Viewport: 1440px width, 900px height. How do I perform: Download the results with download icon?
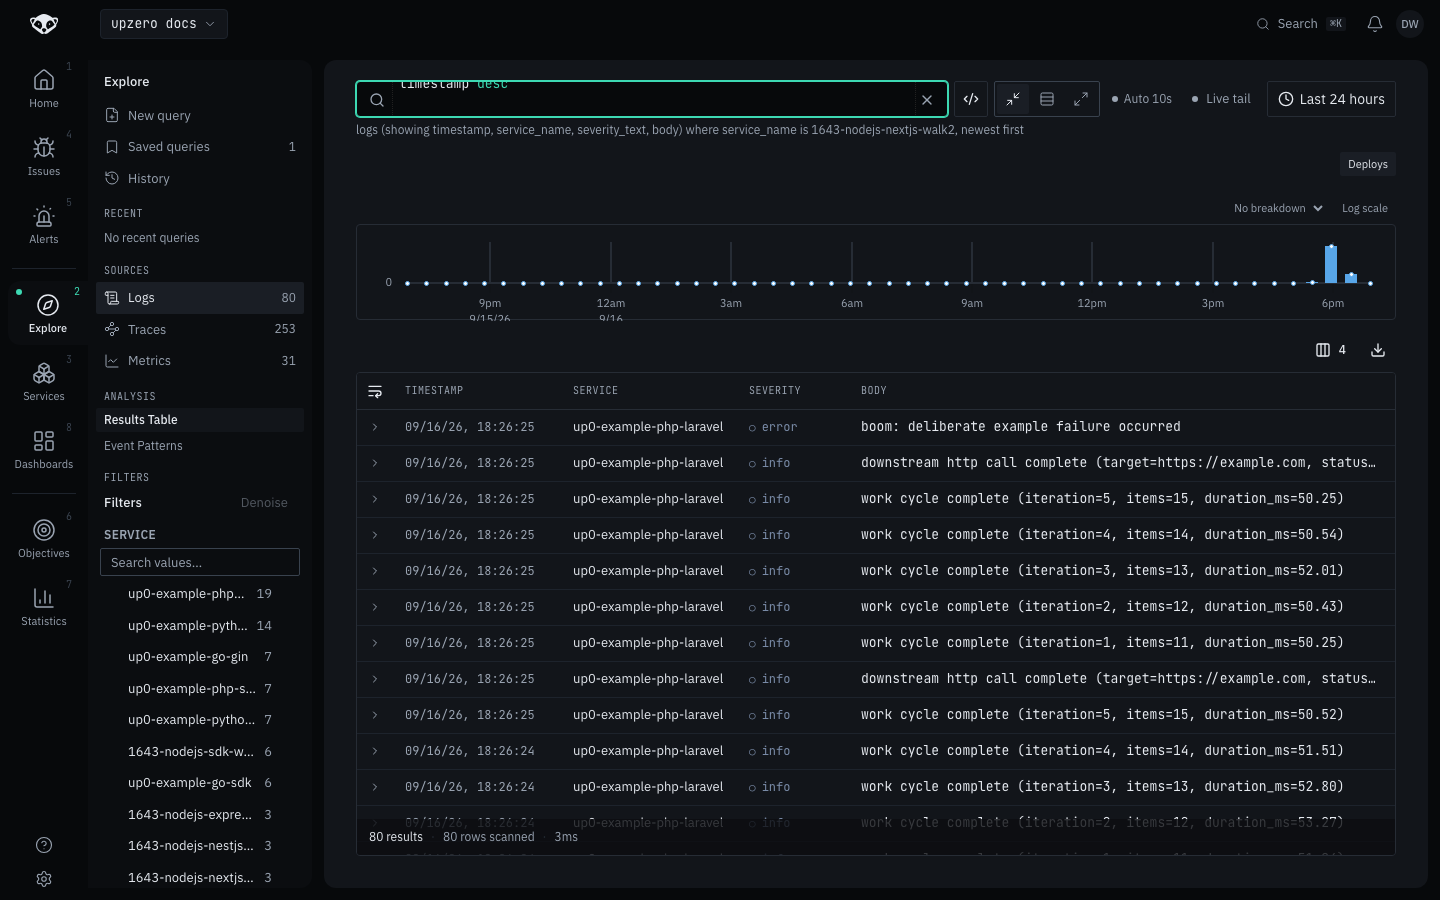(1378, 350)
